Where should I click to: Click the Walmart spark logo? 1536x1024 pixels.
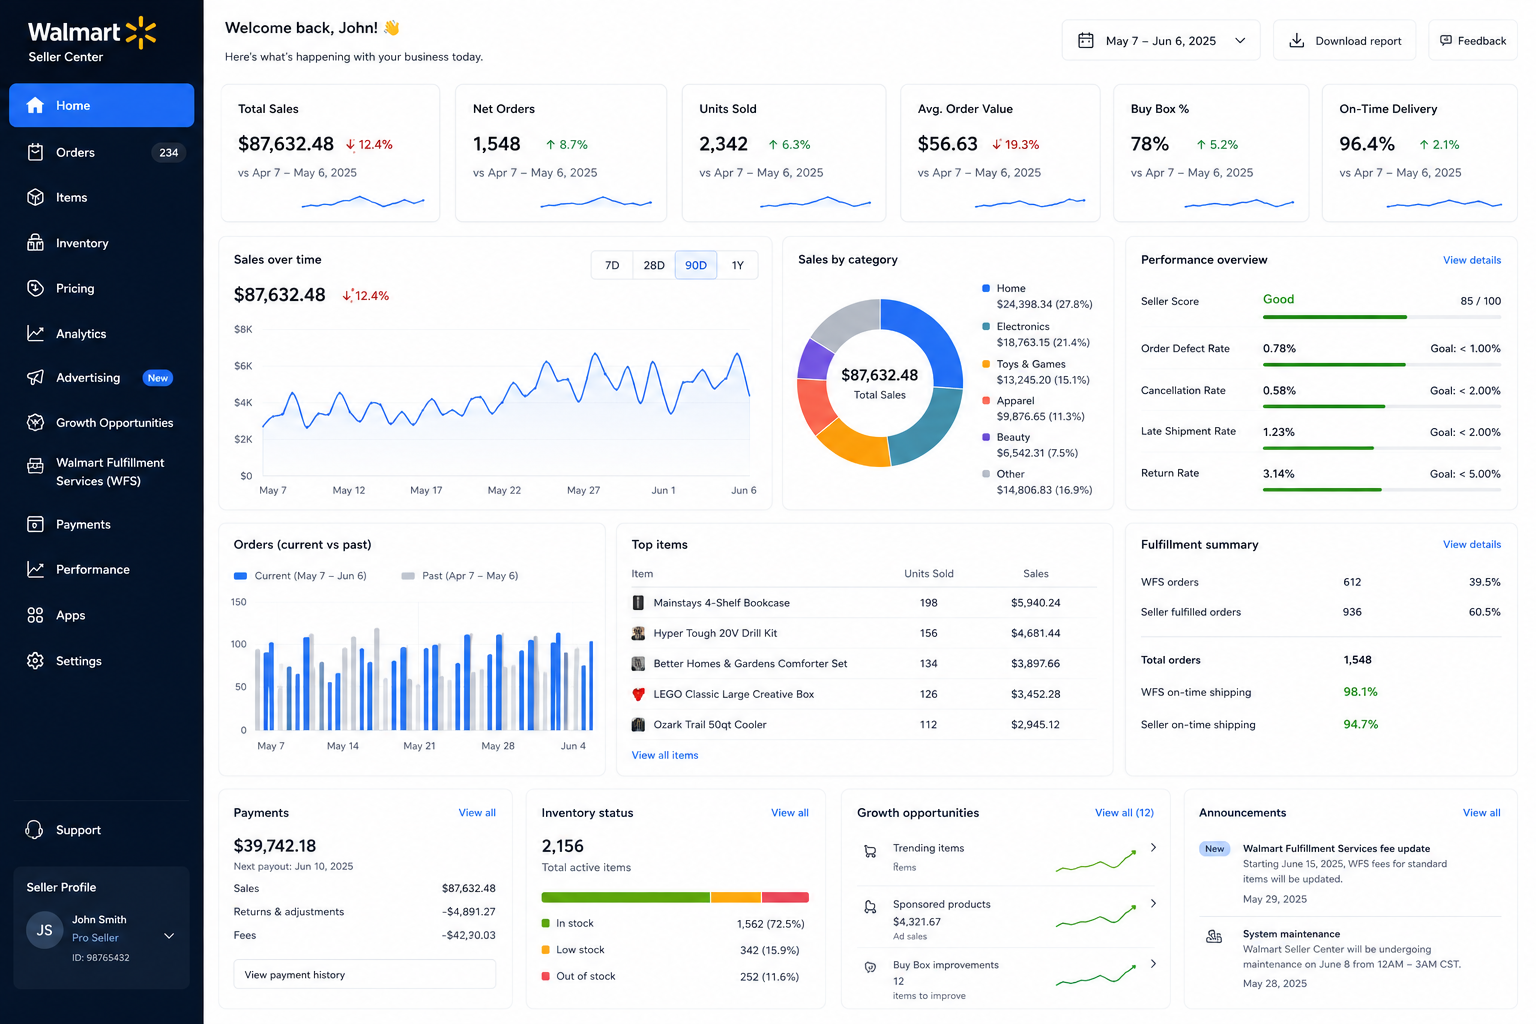(x=141, y=32)
